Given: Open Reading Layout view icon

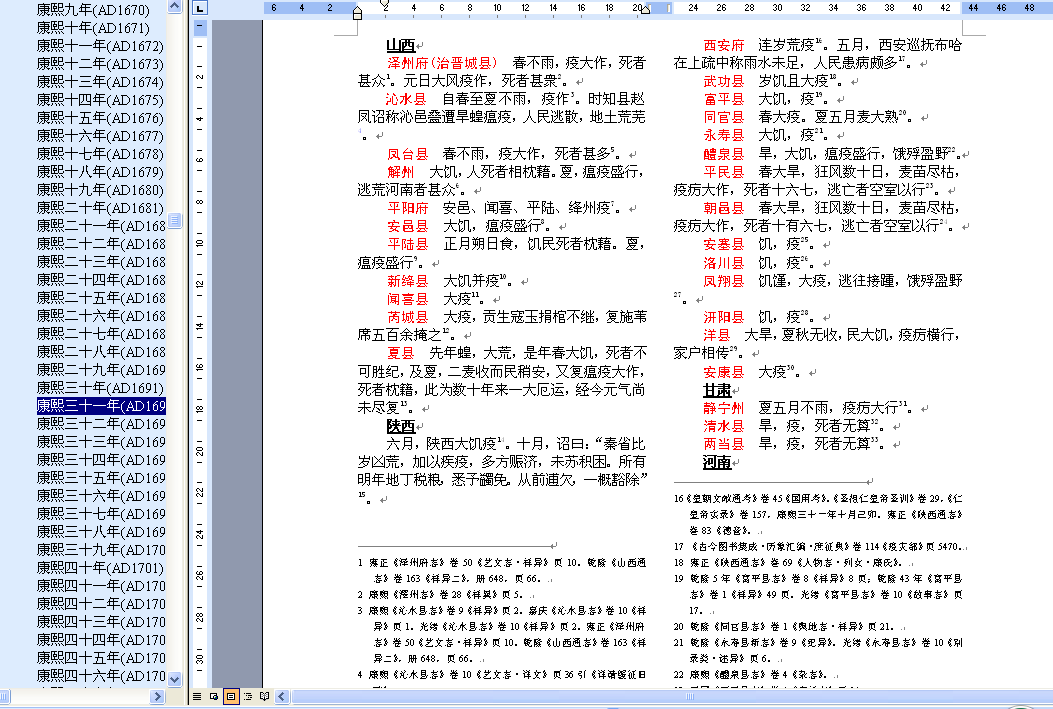Looking at the screenshot, I should pyautogui.click(x=264, y=695).
